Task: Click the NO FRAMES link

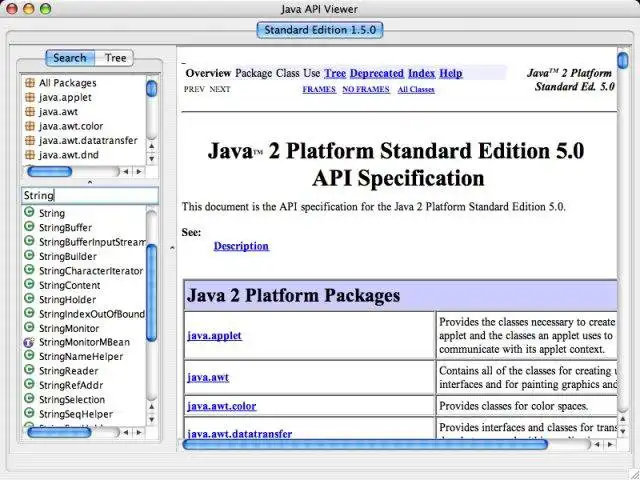Action: tap(366, 89)
